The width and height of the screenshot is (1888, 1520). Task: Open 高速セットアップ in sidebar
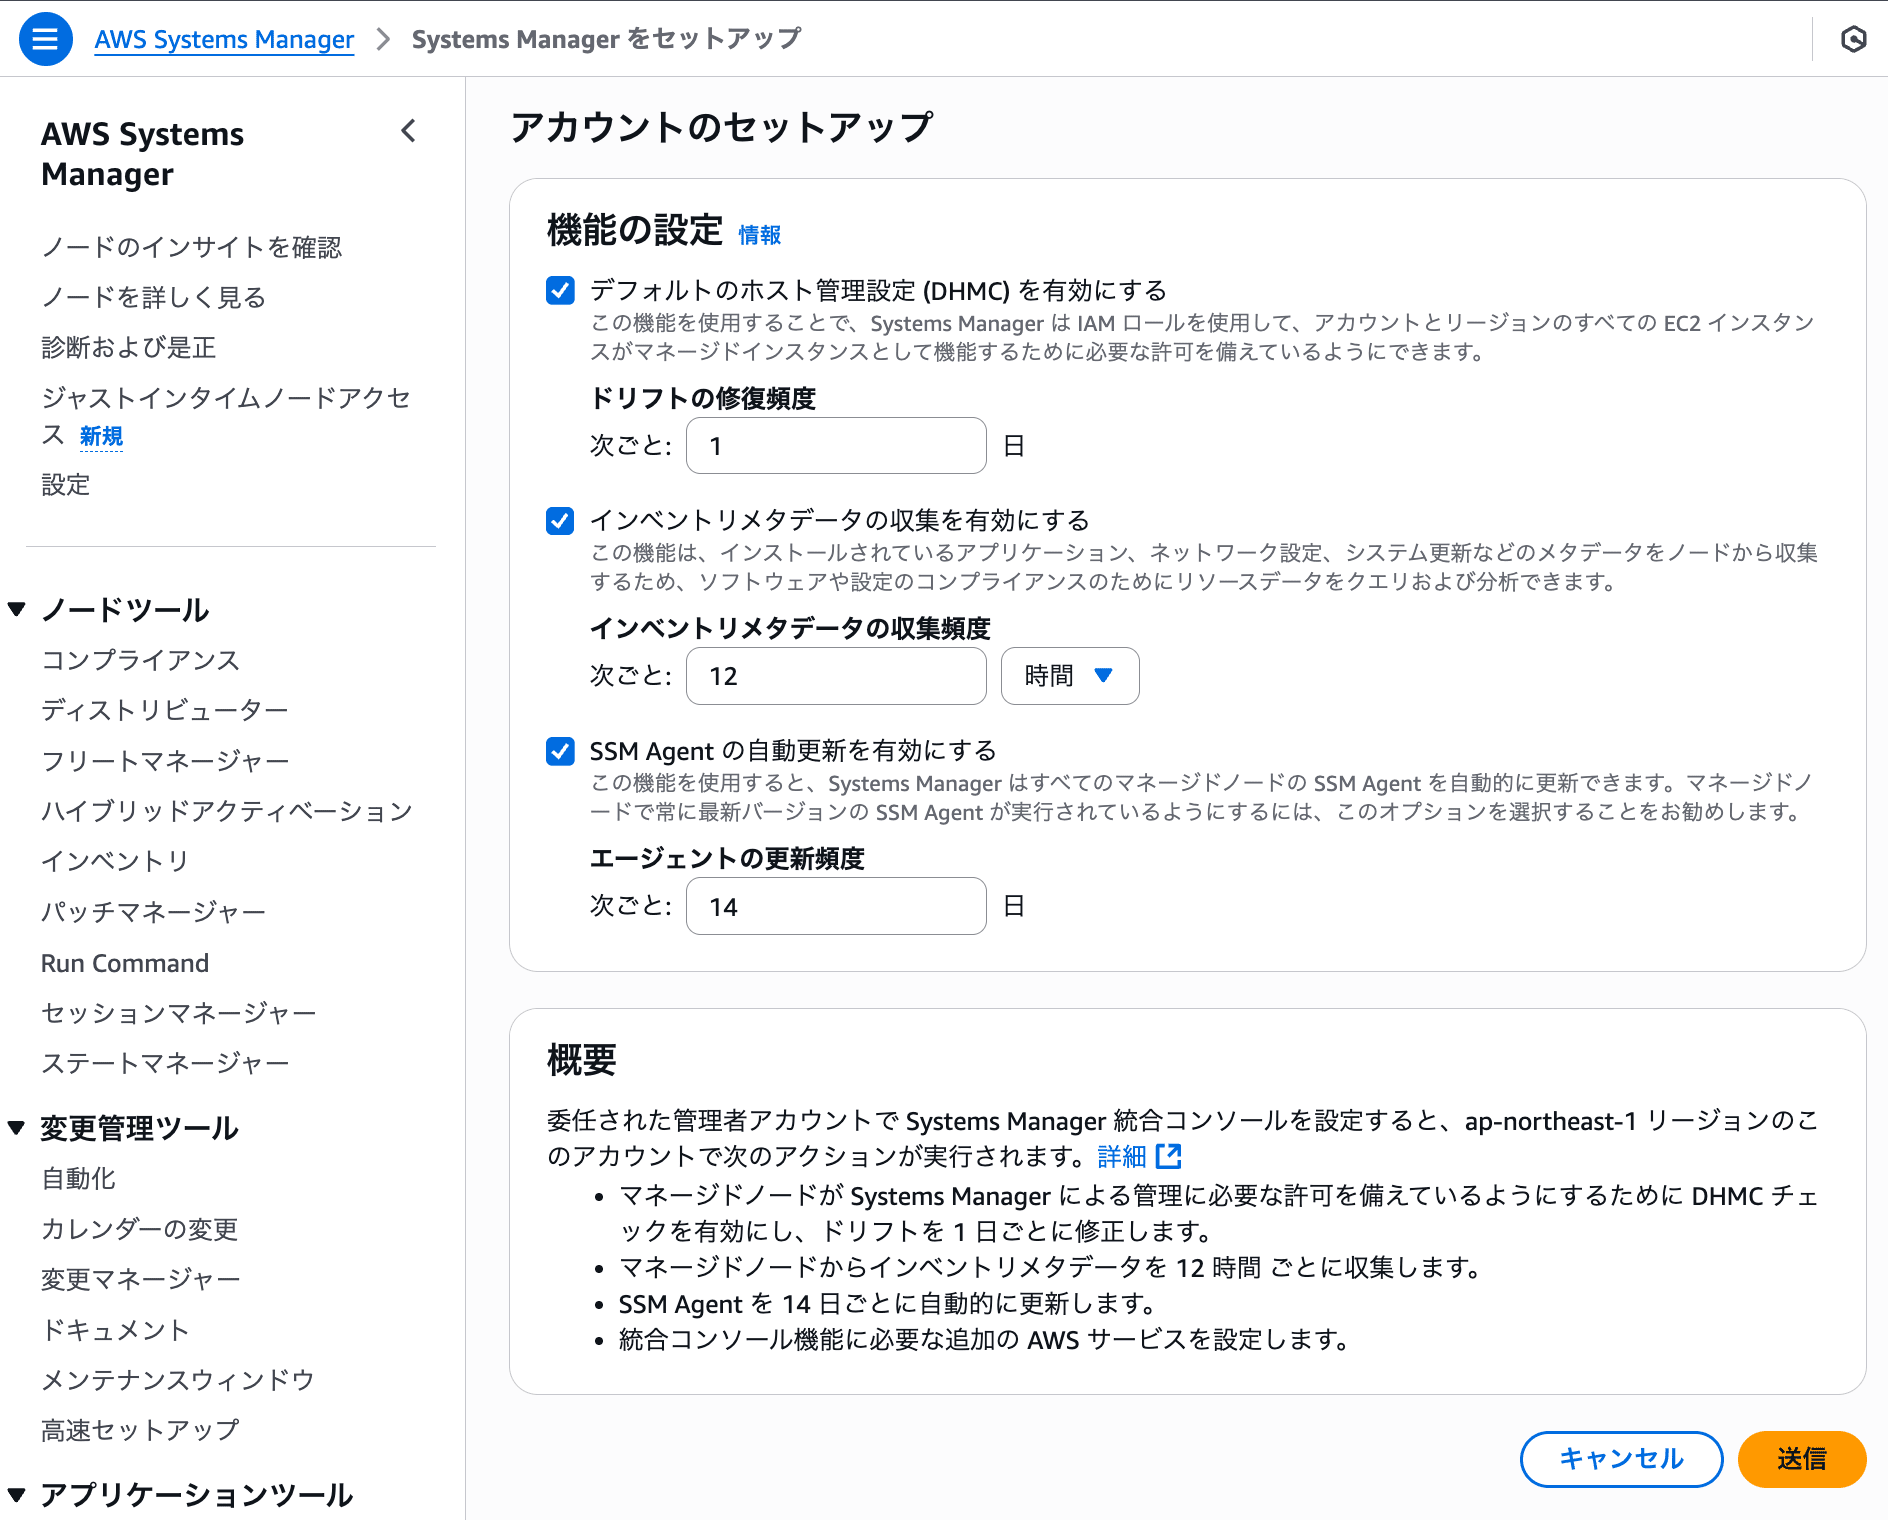(x=140, y=1430)
